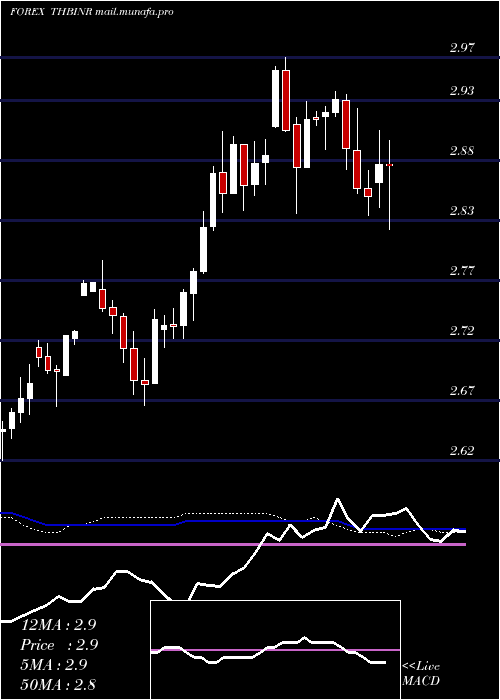Screen dimensions: 500x700
Task: Select the 2.83 price axis label
Action: 462,210
